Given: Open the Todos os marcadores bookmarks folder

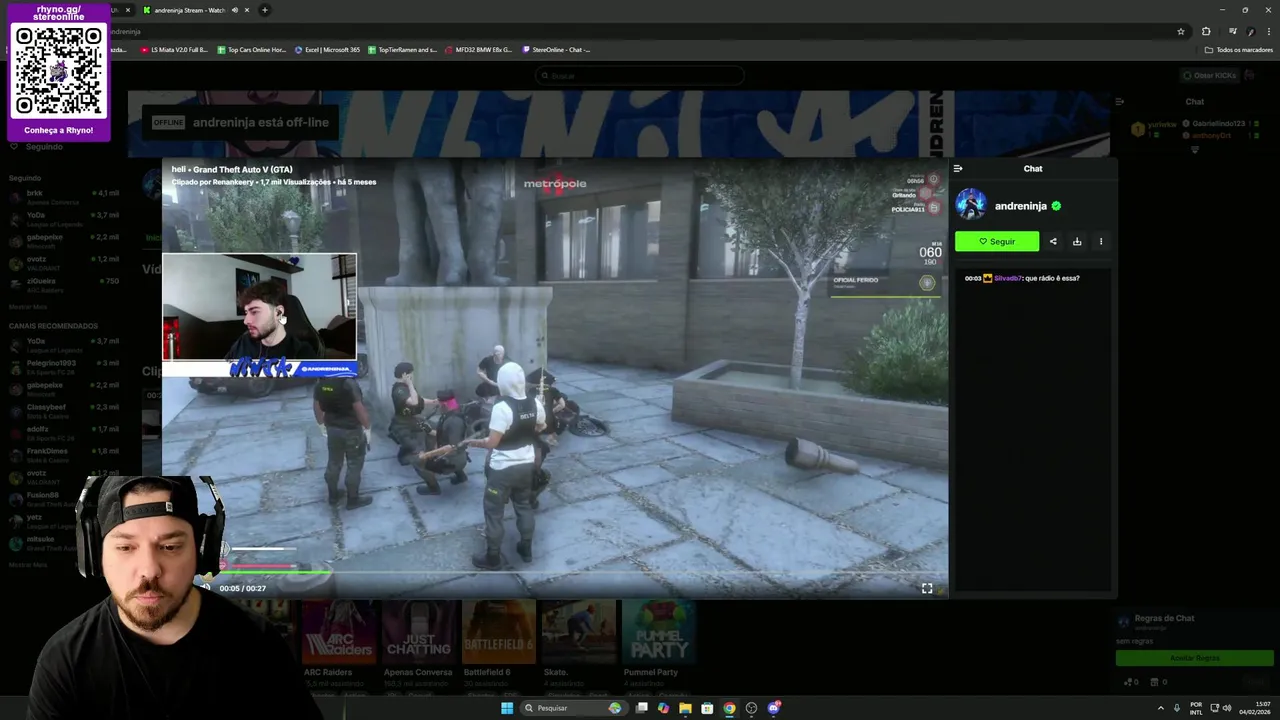Looking at the screenshot, I should point(1238,50).
